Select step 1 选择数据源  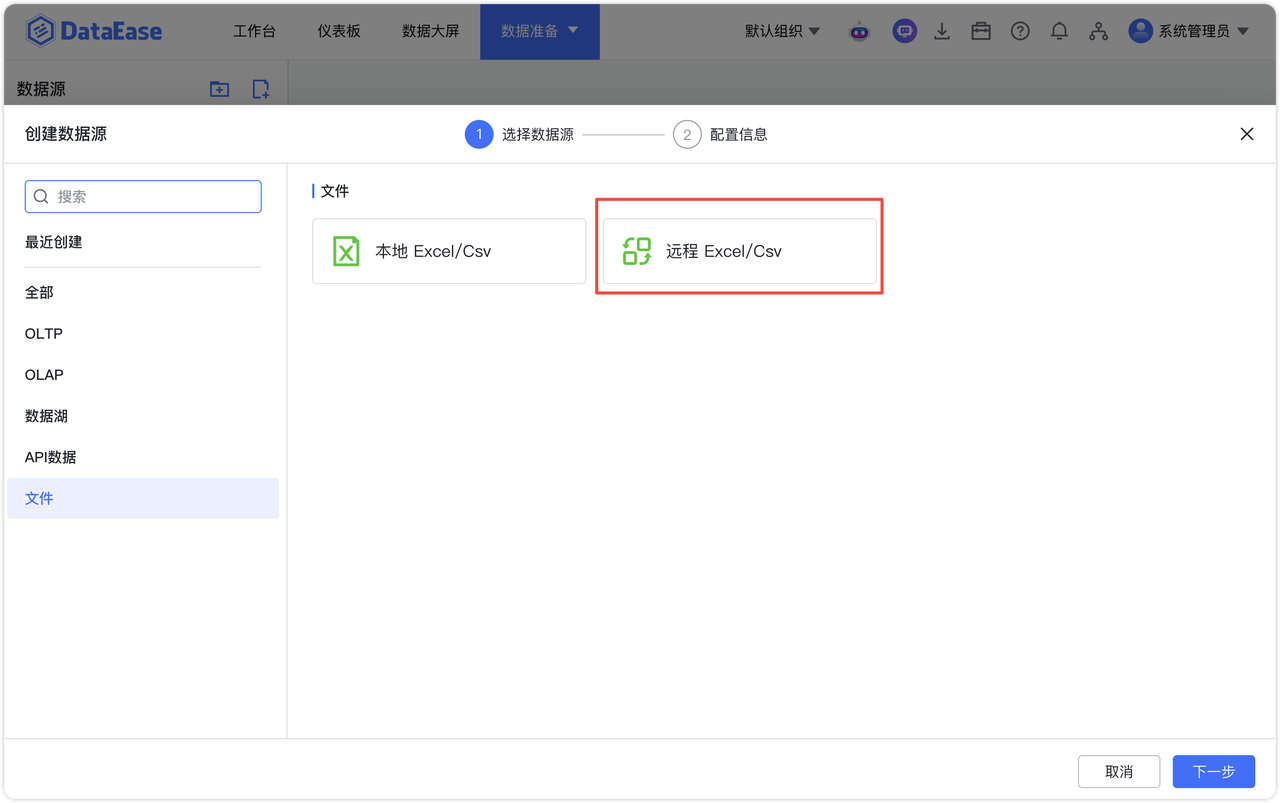click(519, 134)
